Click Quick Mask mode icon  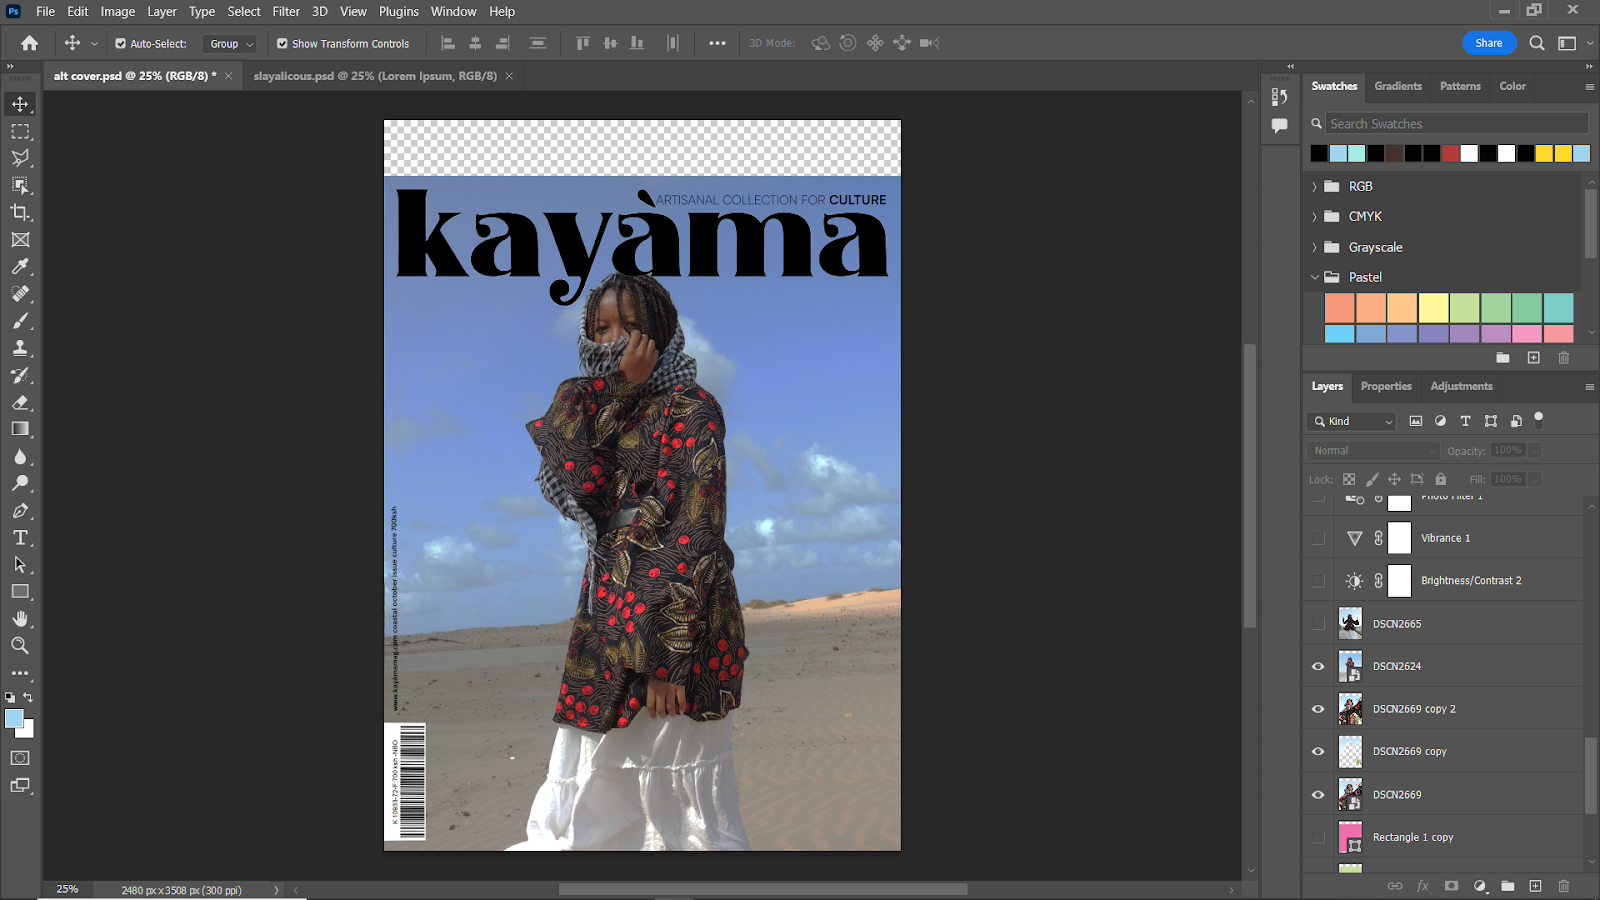point(20,758)
